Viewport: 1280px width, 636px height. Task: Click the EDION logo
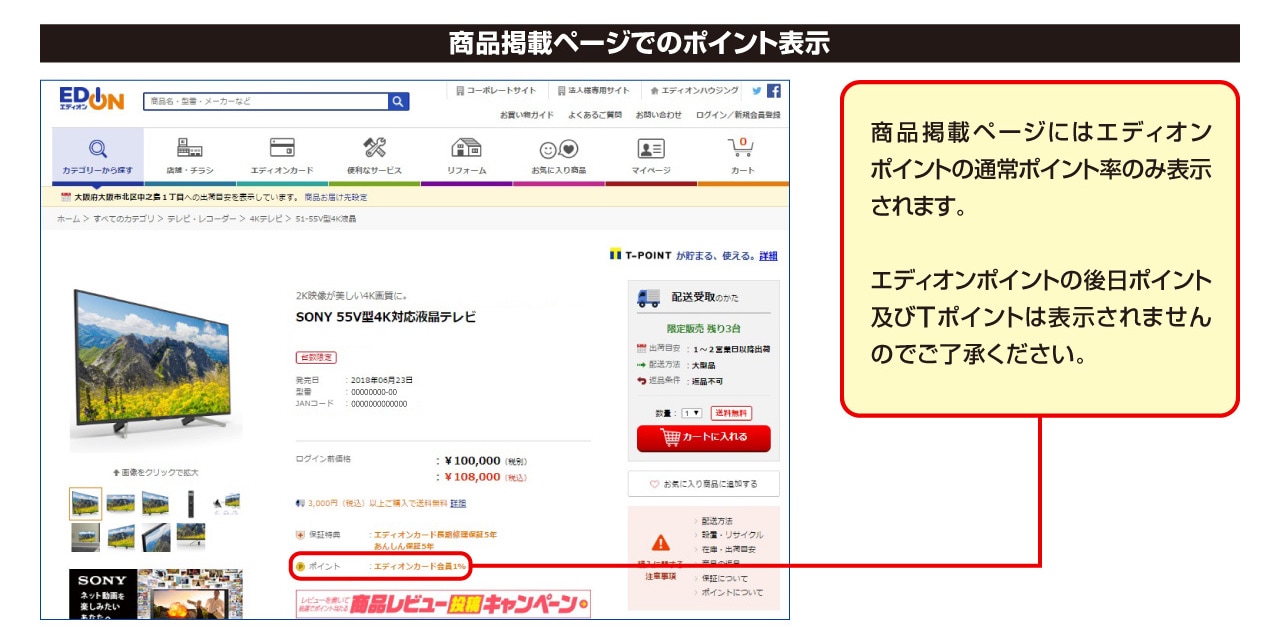tap(91, 99)
